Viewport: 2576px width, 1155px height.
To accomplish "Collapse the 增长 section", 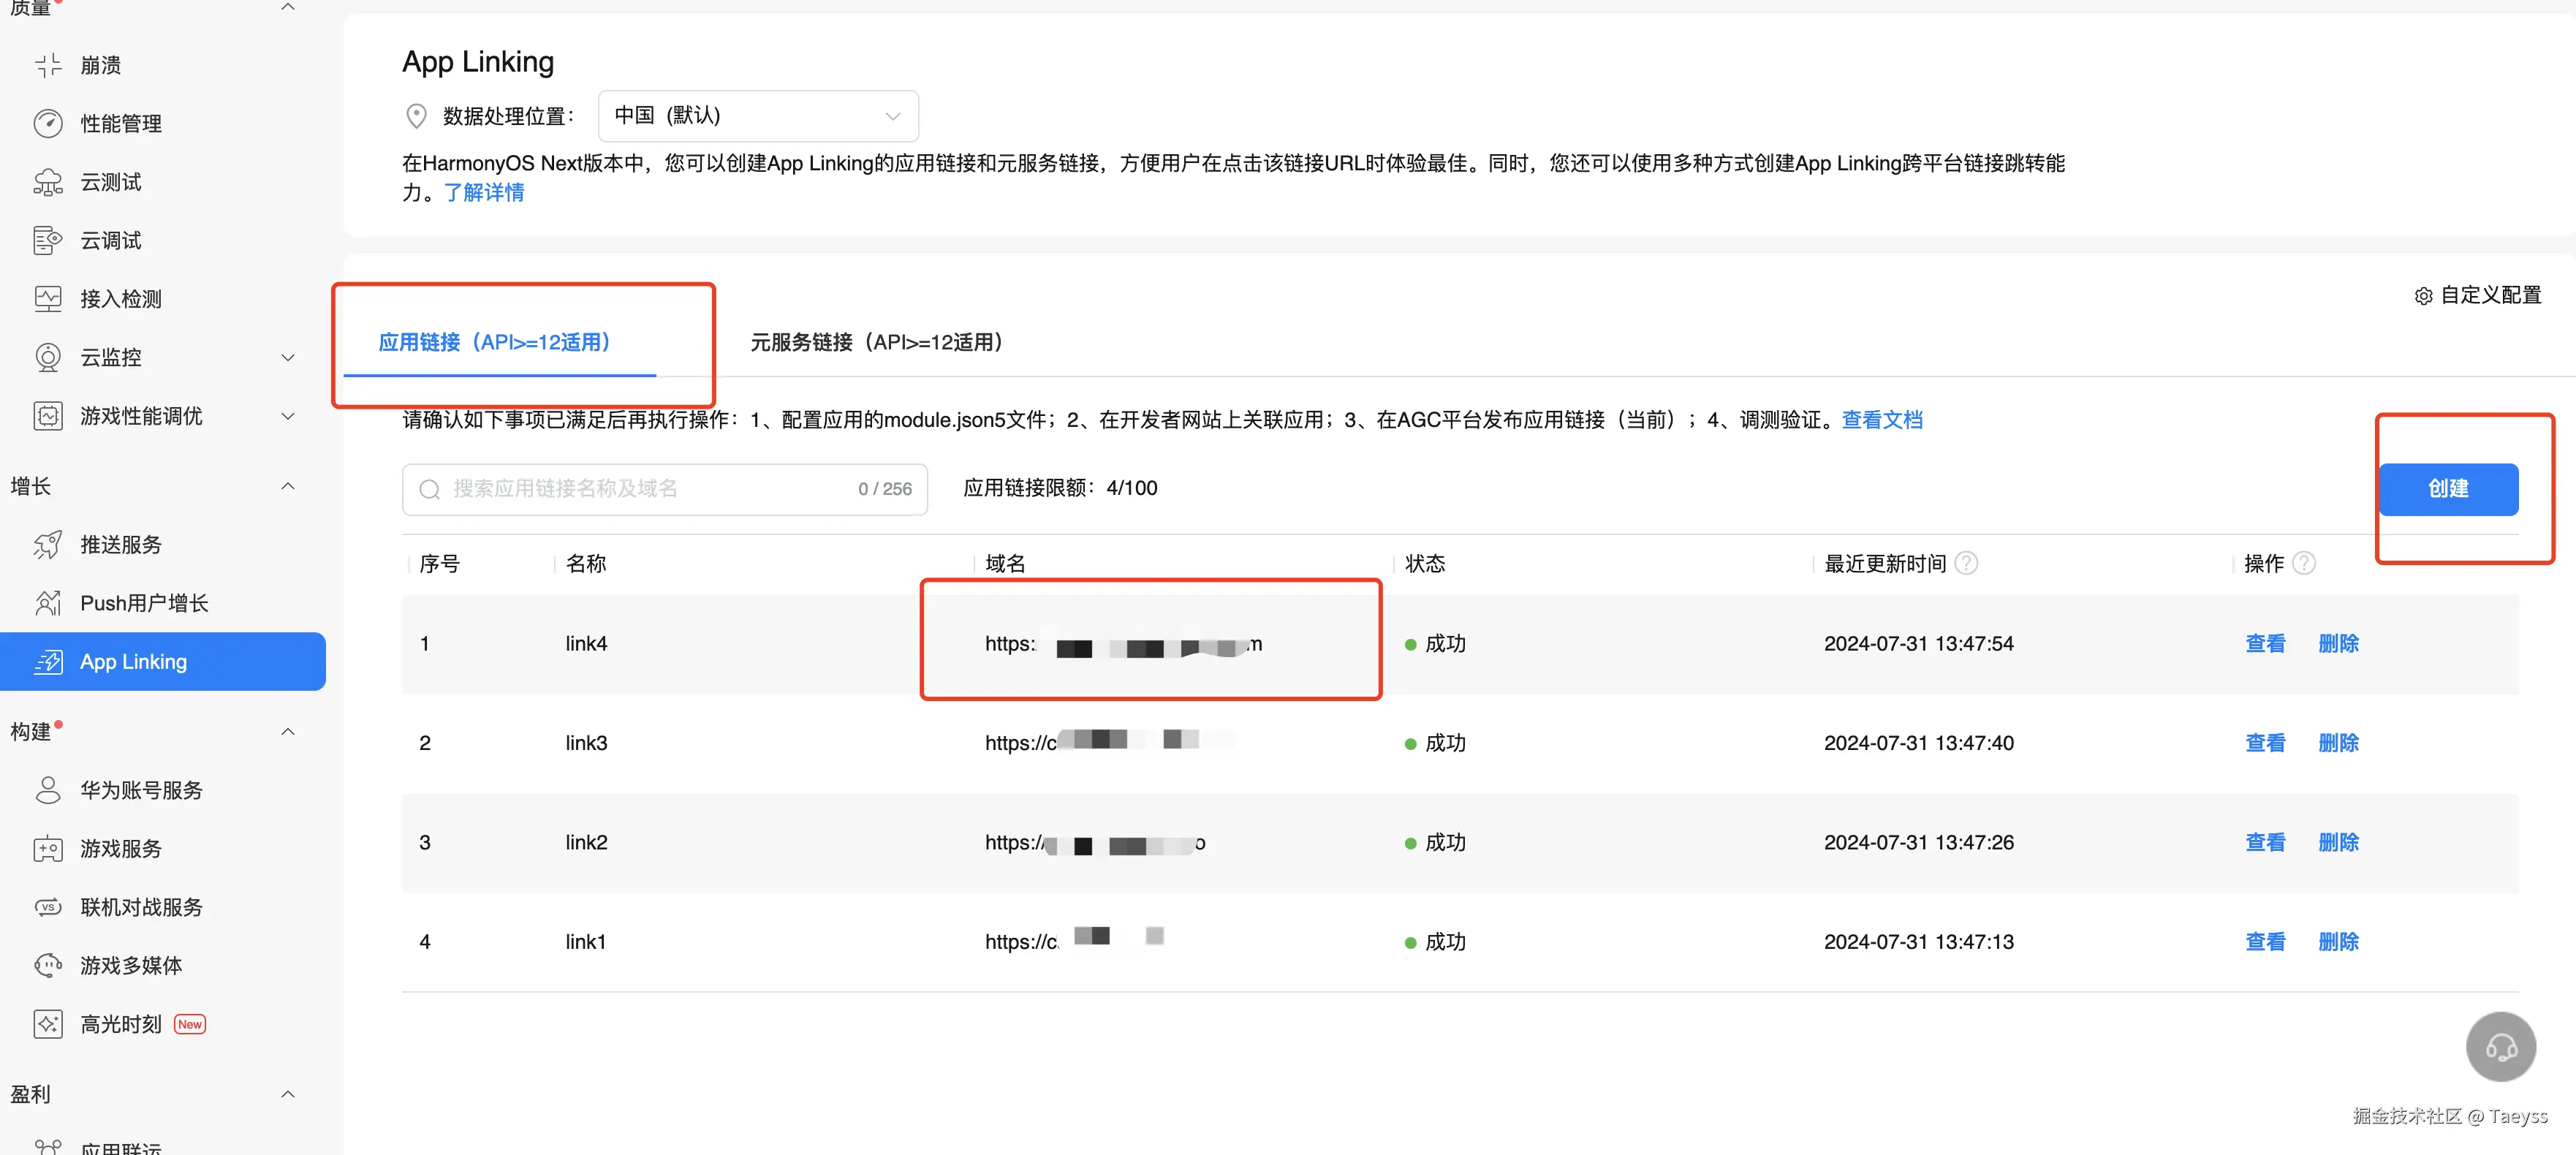I will [x=288, y=486].
